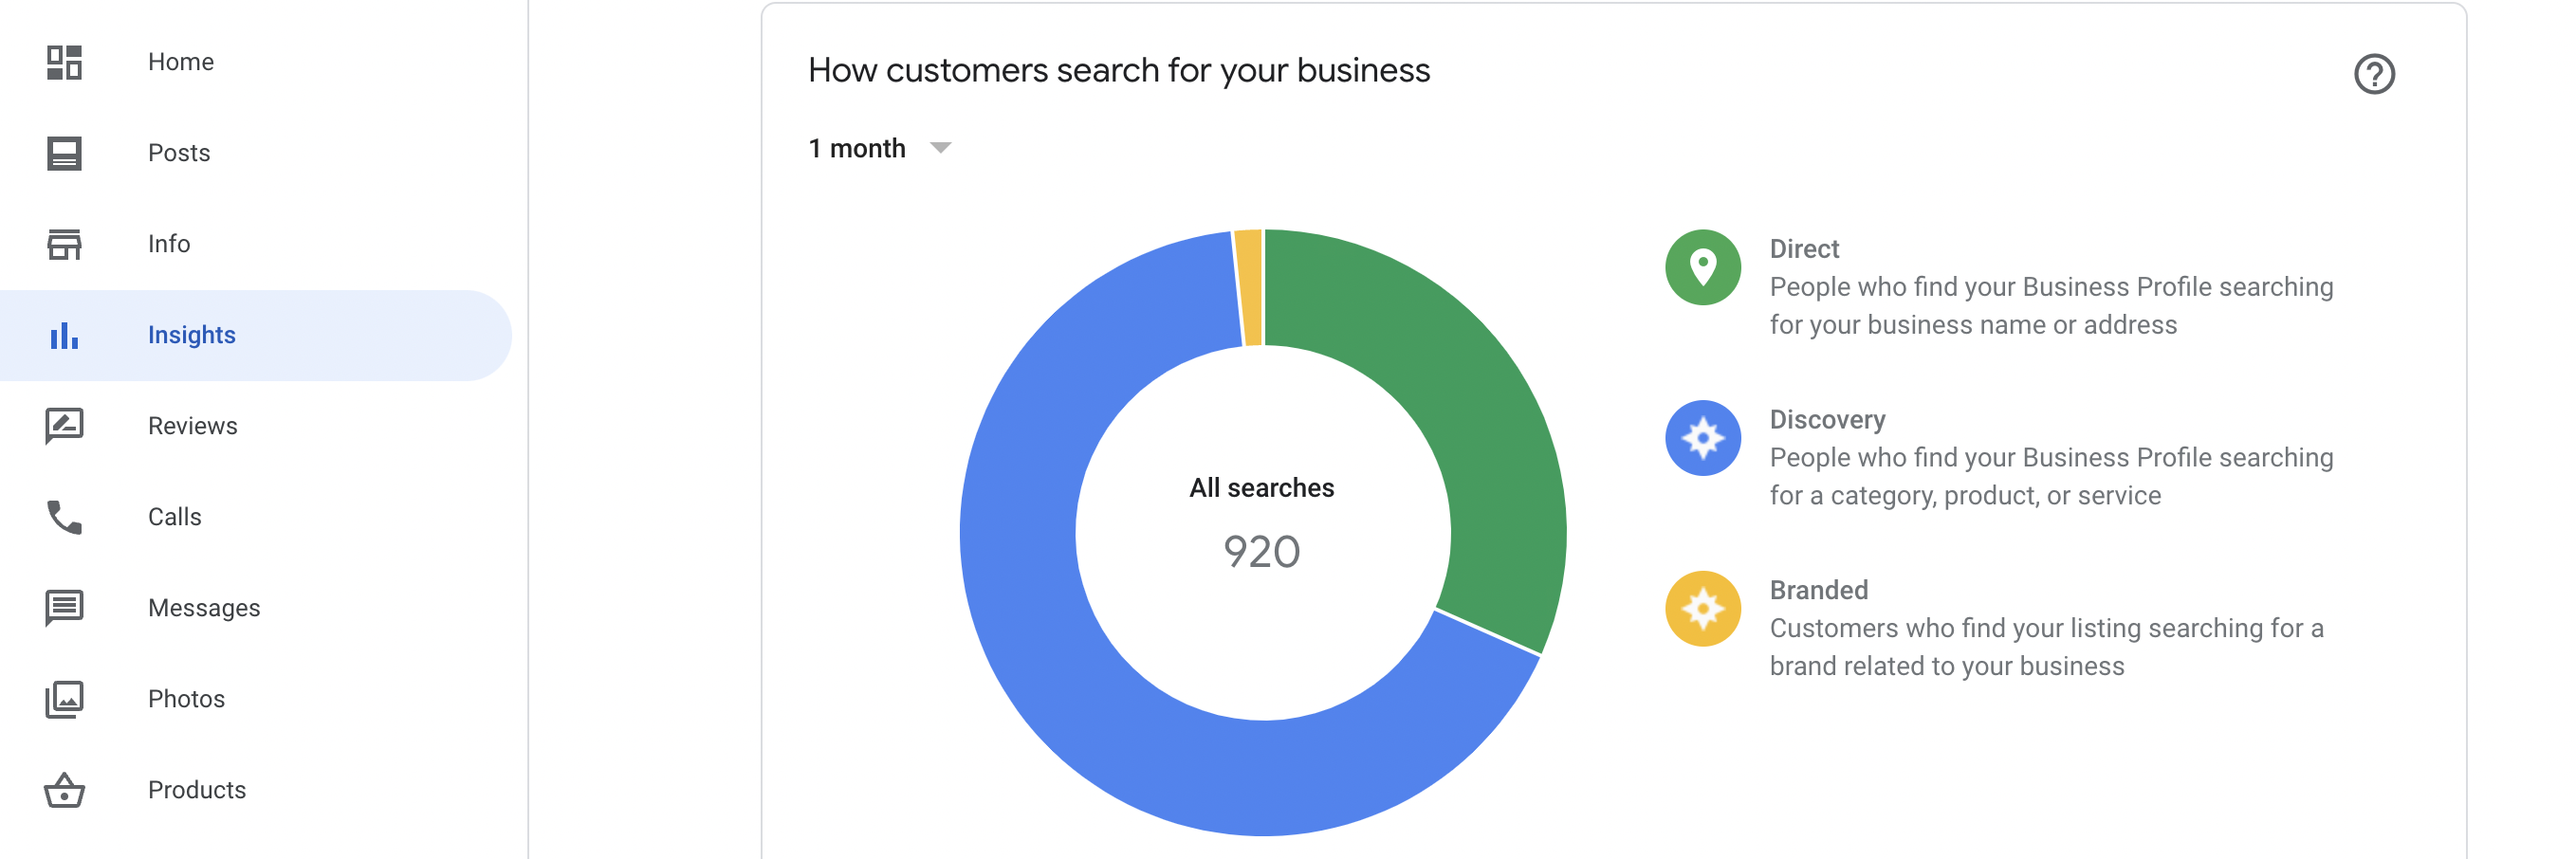Click the Photos gallery icon
The image size is (2576, 859).
tap(64, 699)
